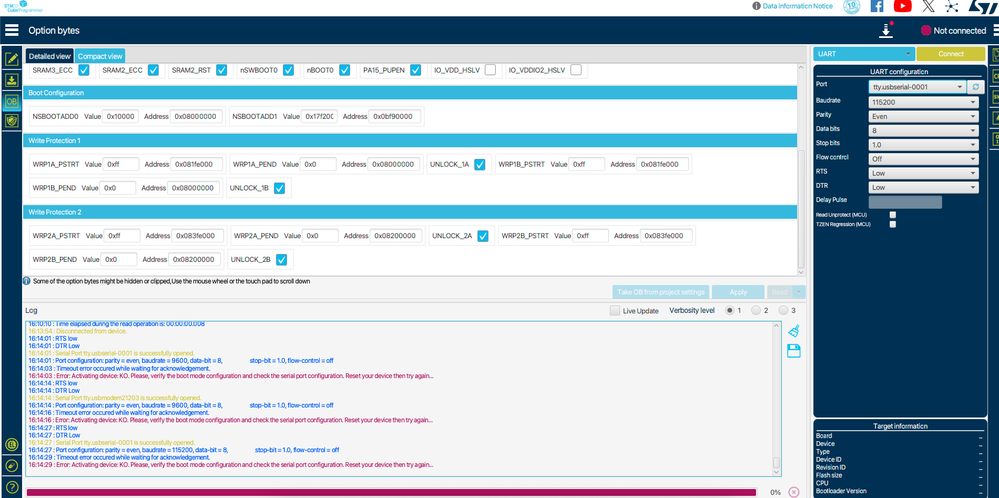
Task: Open Memory & File editing pencil icon
Action: coord(11,60)
